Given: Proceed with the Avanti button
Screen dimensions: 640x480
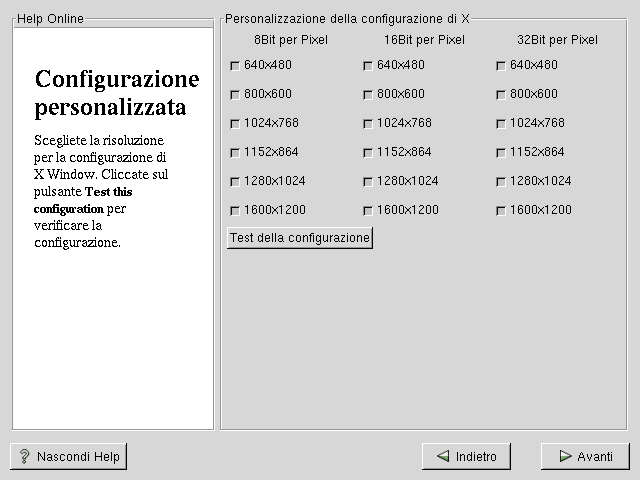Looking at the screenshot, I should click(x=585, y=456).
